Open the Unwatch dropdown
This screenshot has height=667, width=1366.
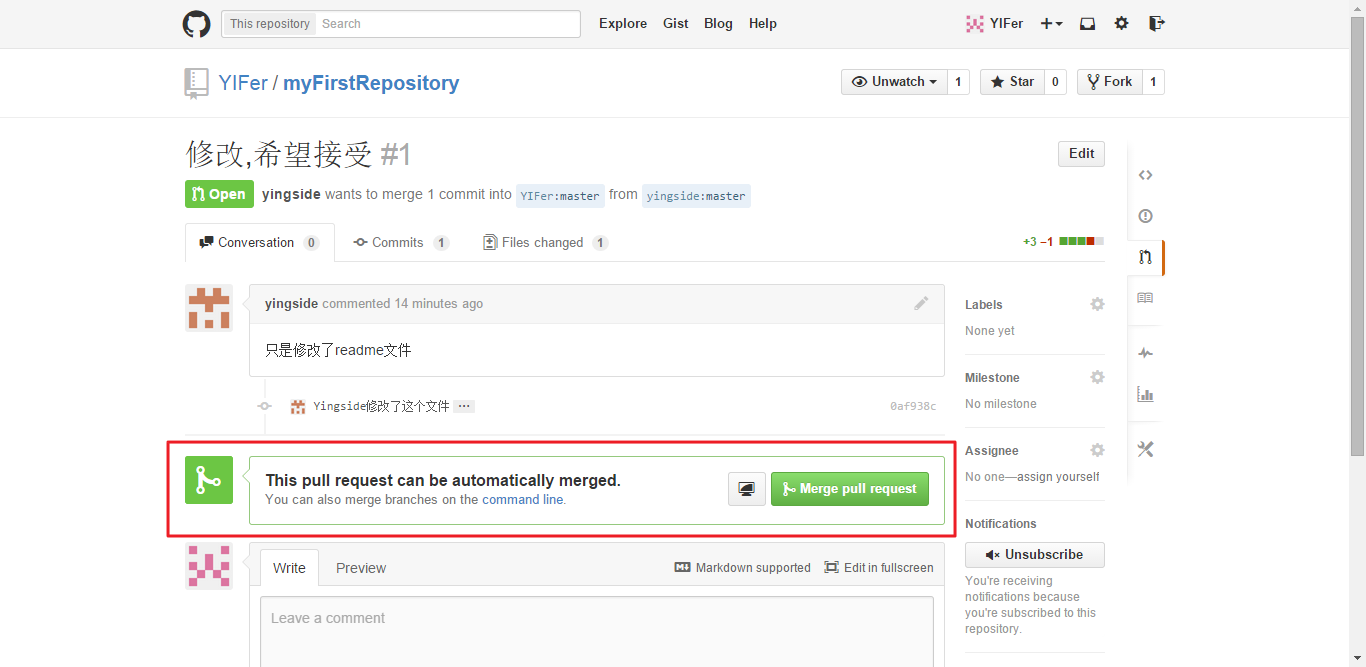click(894, 82)
